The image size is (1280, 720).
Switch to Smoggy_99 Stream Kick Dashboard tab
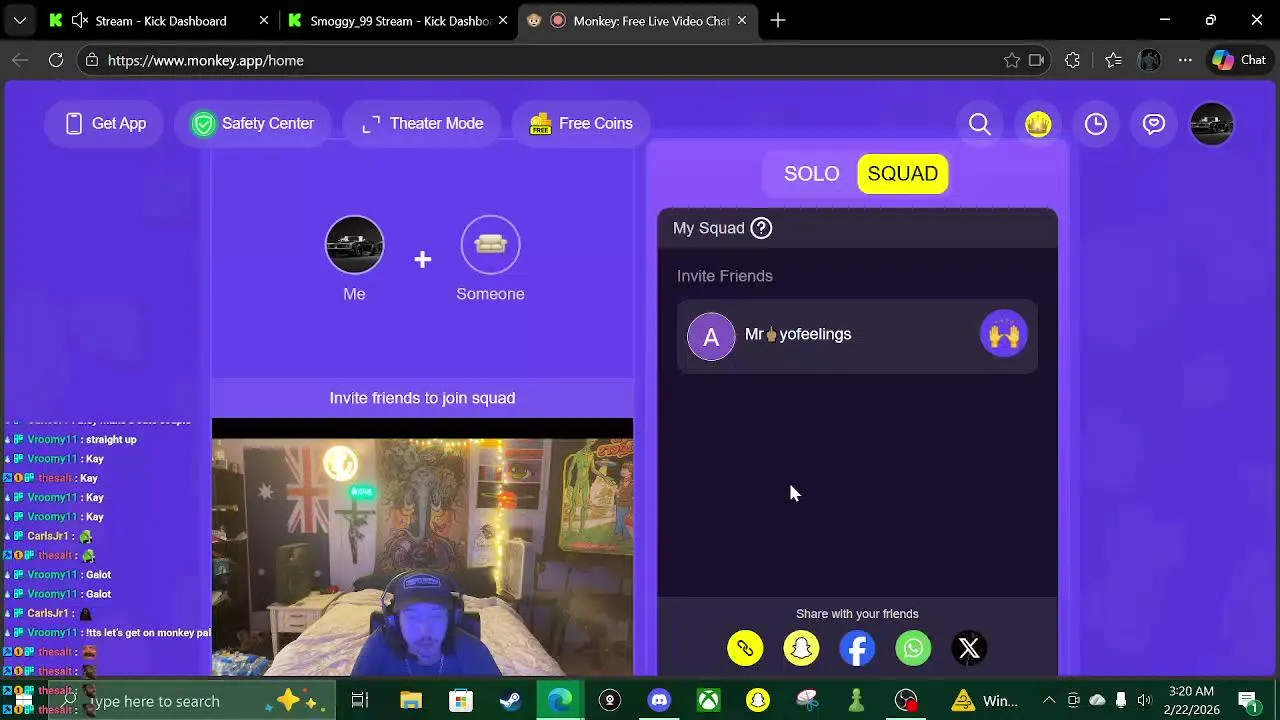tap(400, 21)
